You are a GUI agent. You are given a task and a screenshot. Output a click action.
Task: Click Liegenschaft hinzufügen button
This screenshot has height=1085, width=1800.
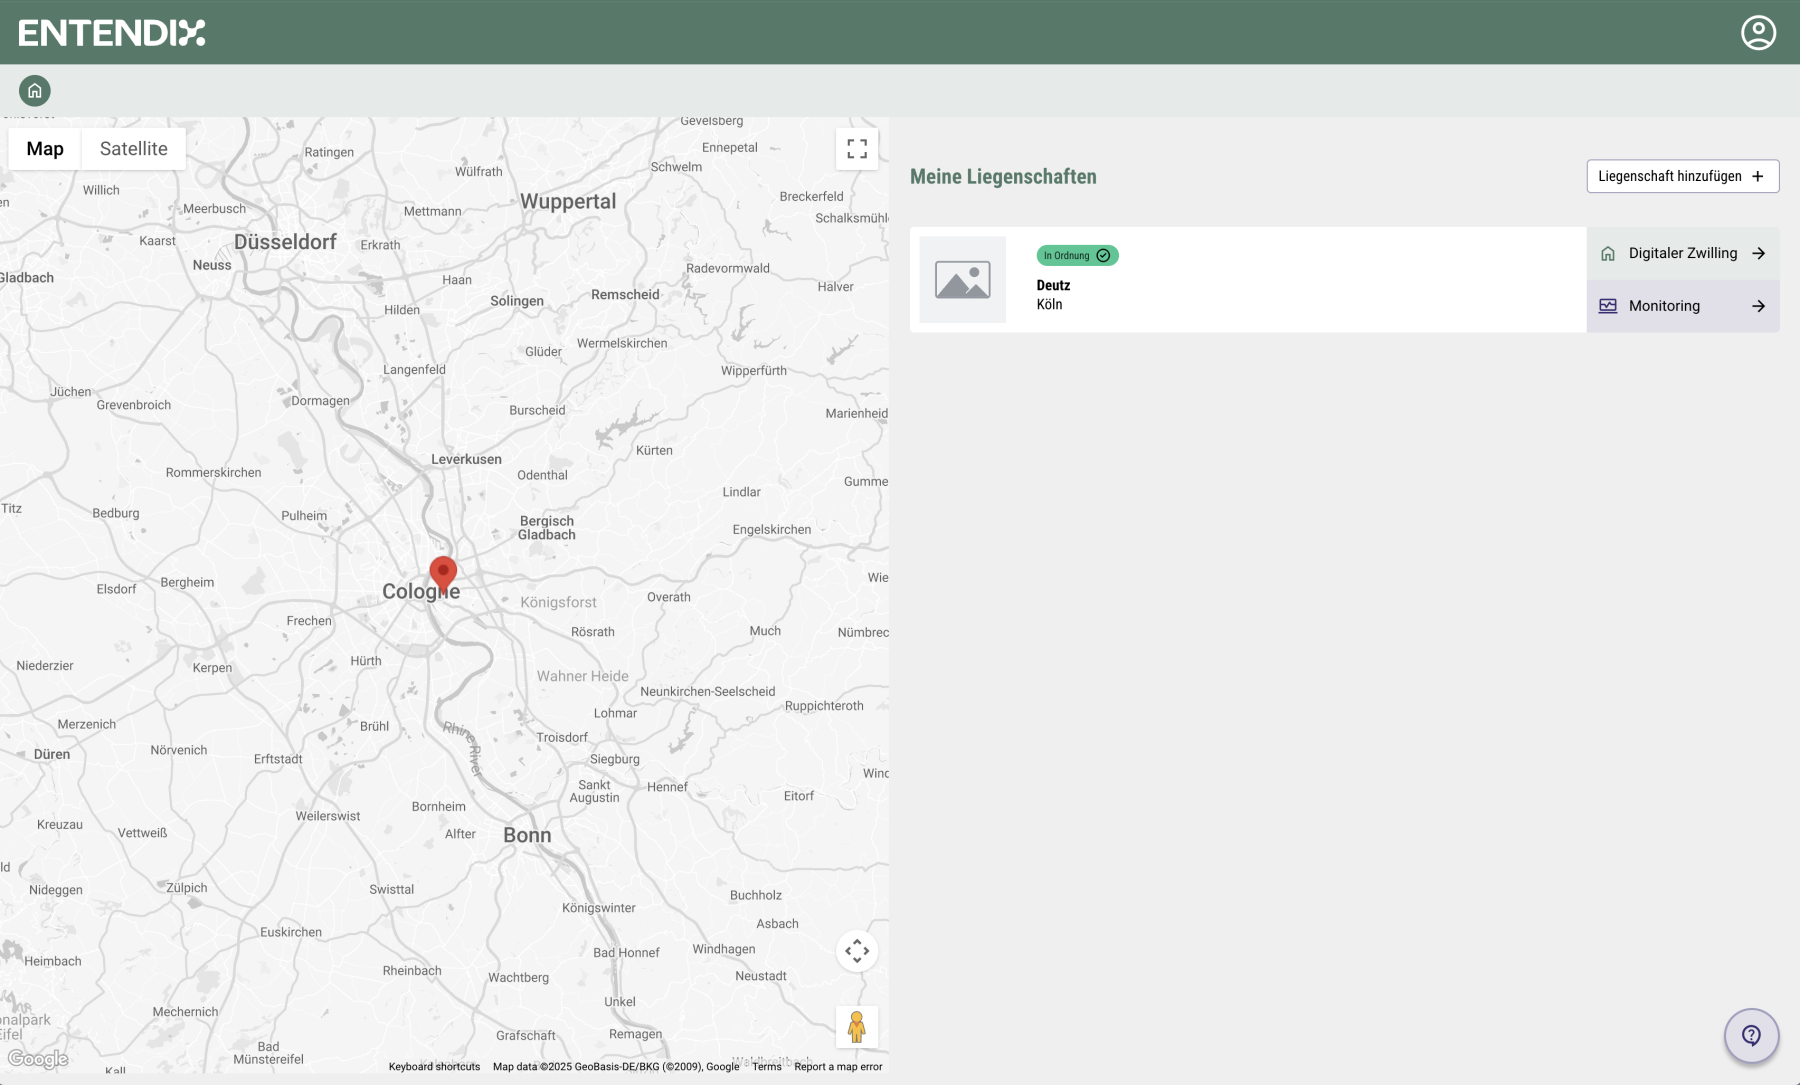point(1682,176)
